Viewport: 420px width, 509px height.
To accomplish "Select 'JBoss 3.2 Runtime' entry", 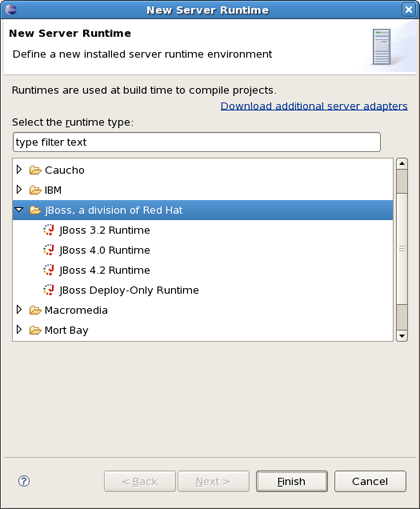I will click(x=105, y=230).
